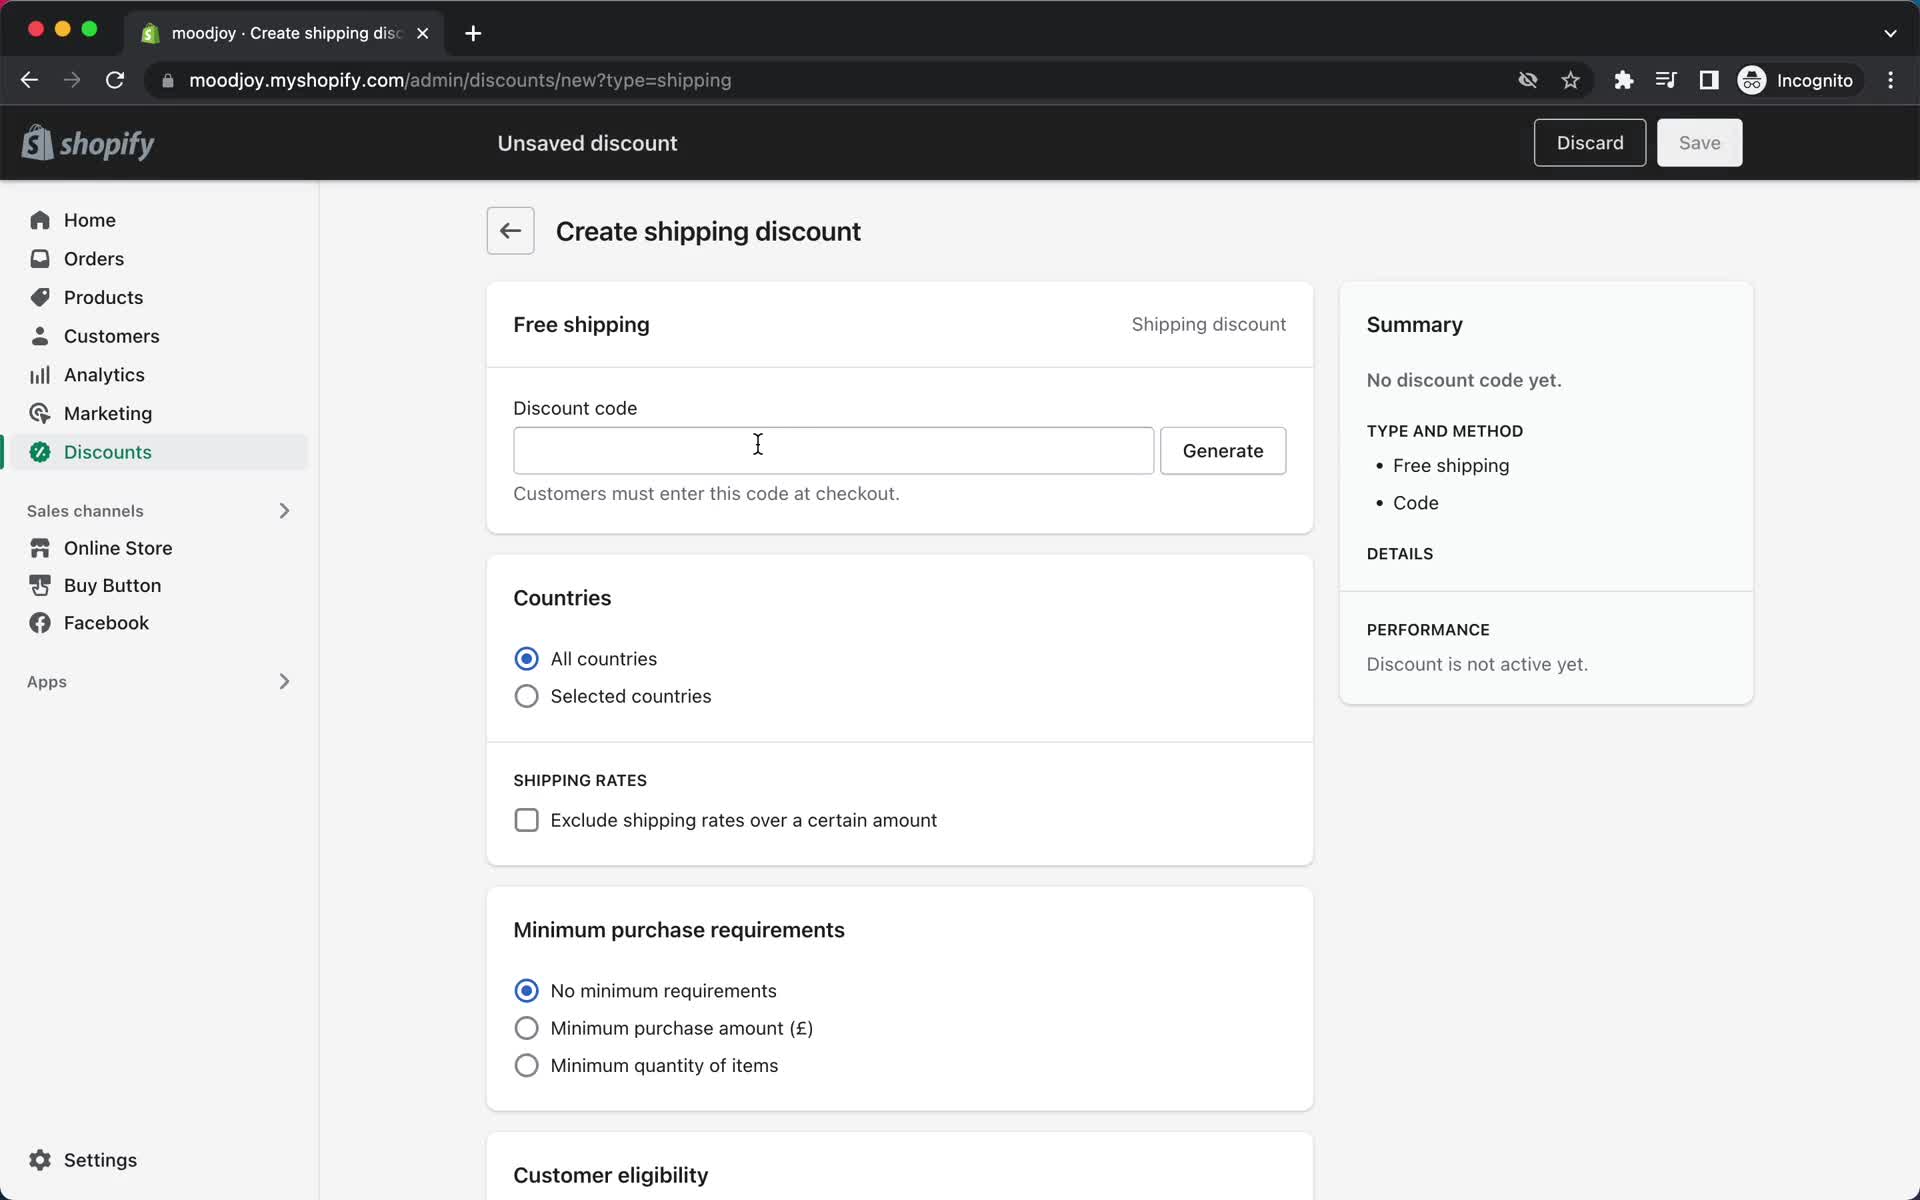This screenshot has width=1920, height=1200.
Task: Click the Products tag icon
Action: (x=40, y=297)
